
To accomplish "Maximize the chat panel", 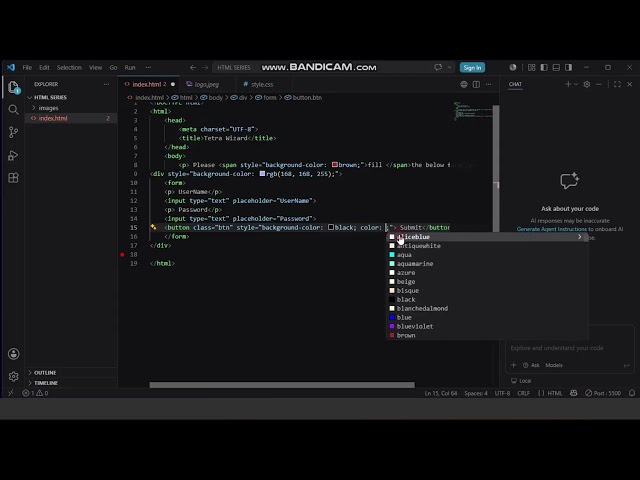I will (x=617, y=84).
